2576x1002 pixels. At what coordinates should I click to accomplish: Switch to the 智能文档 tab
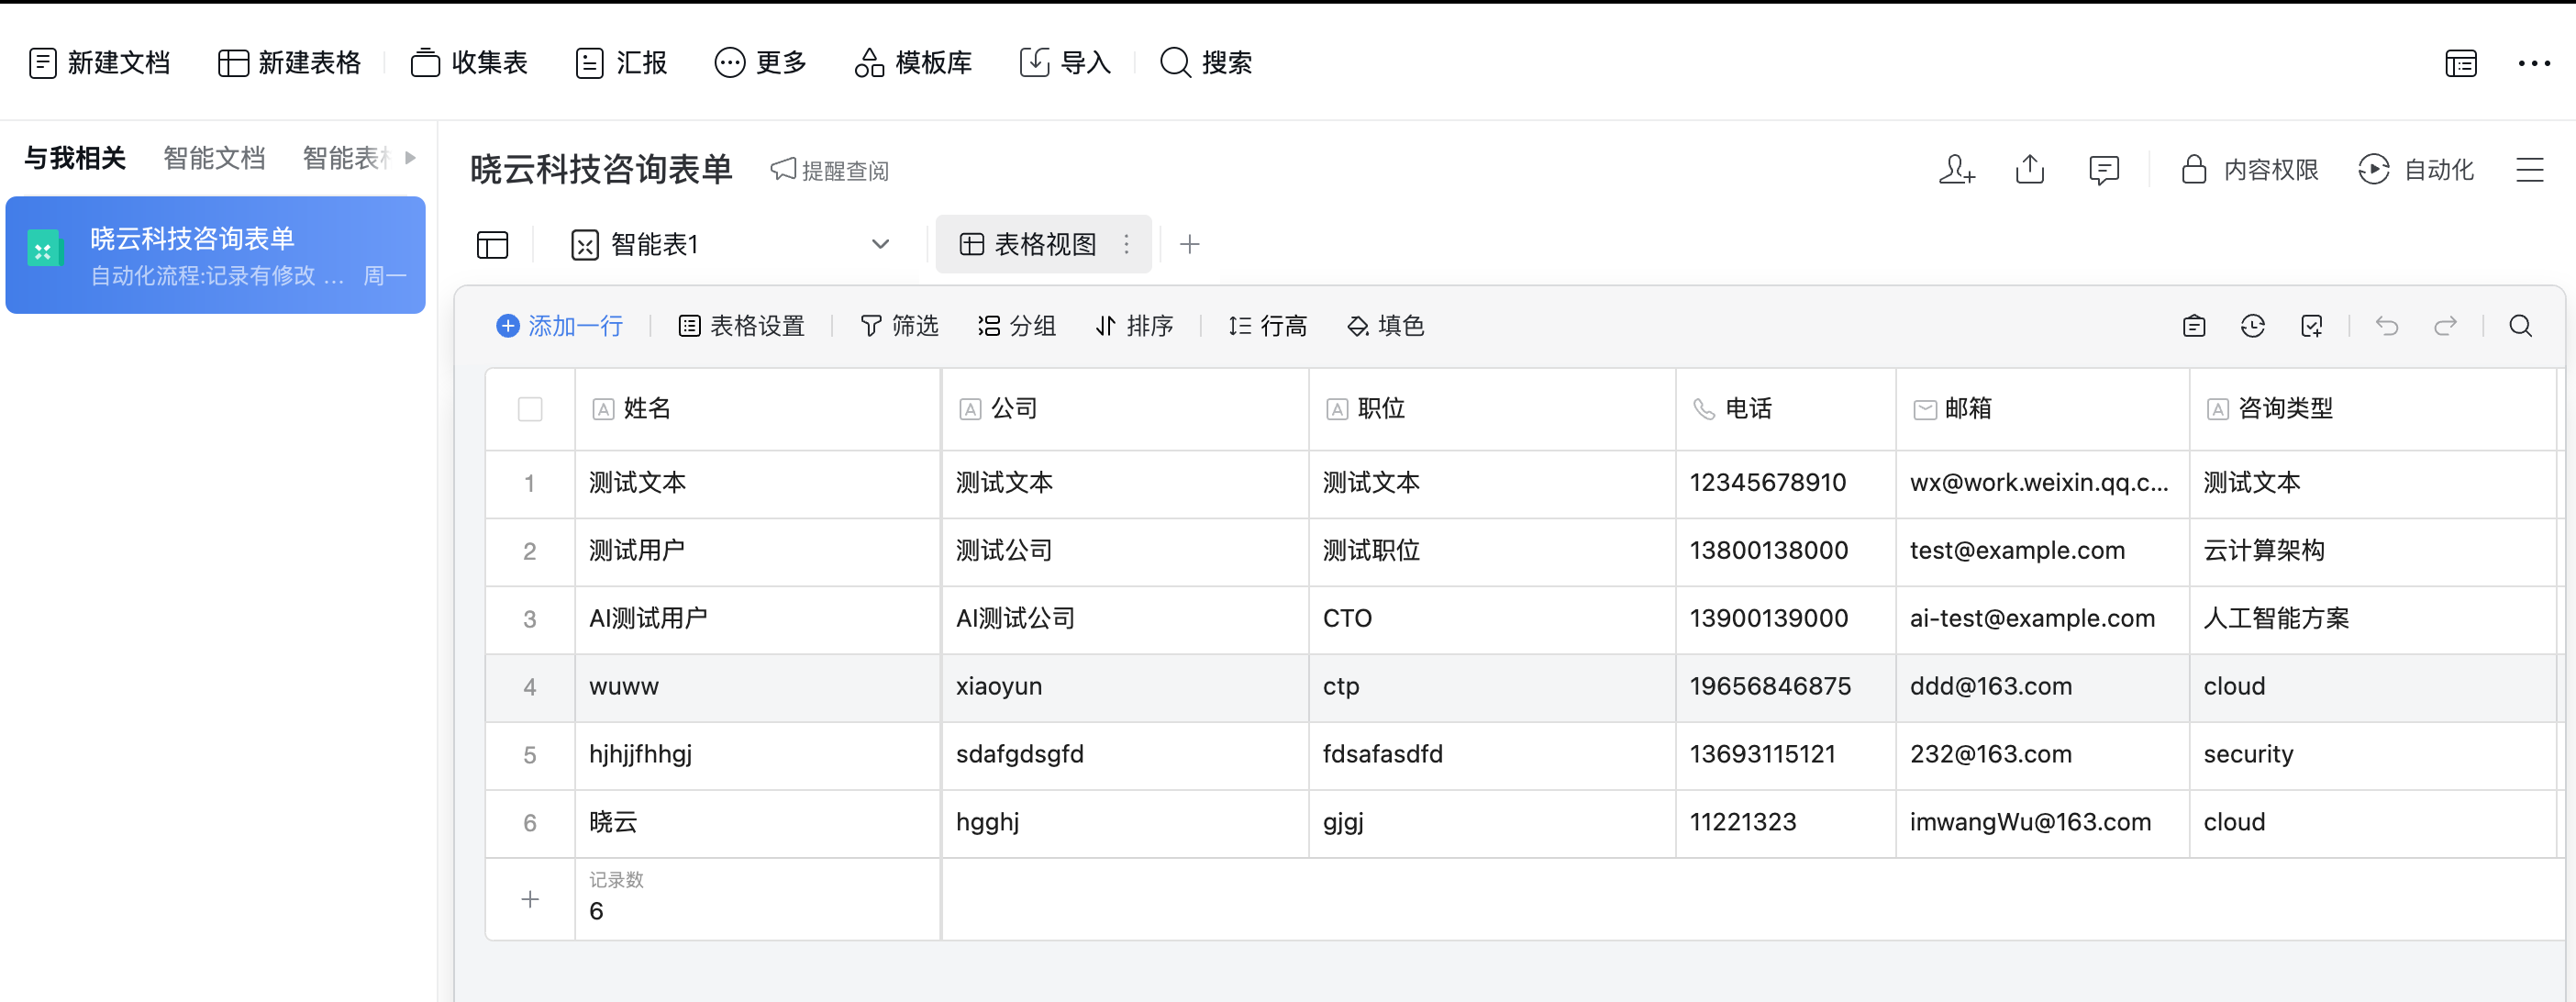214,158
